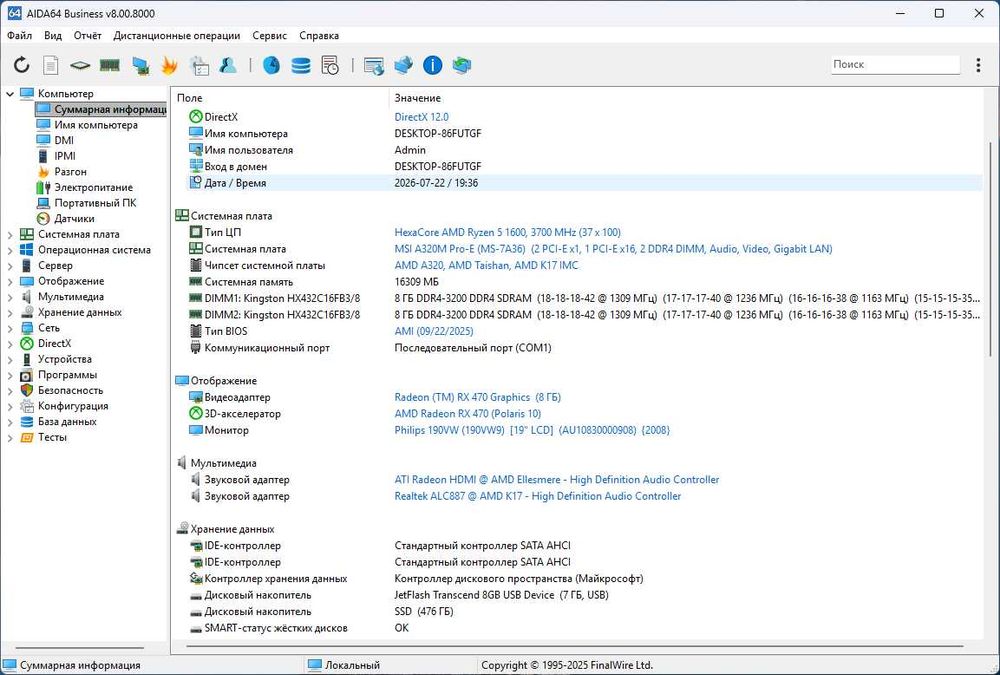Collapse the Компьютер tree node
This screenshot has width=1000, height=675.
click(x=10, y=94)
